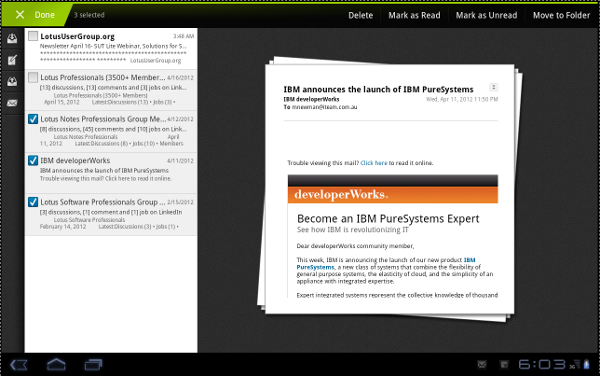Uncheck the IBM developerWorks message checkbox
Screen dimensions: 600x376
(33, 160)
